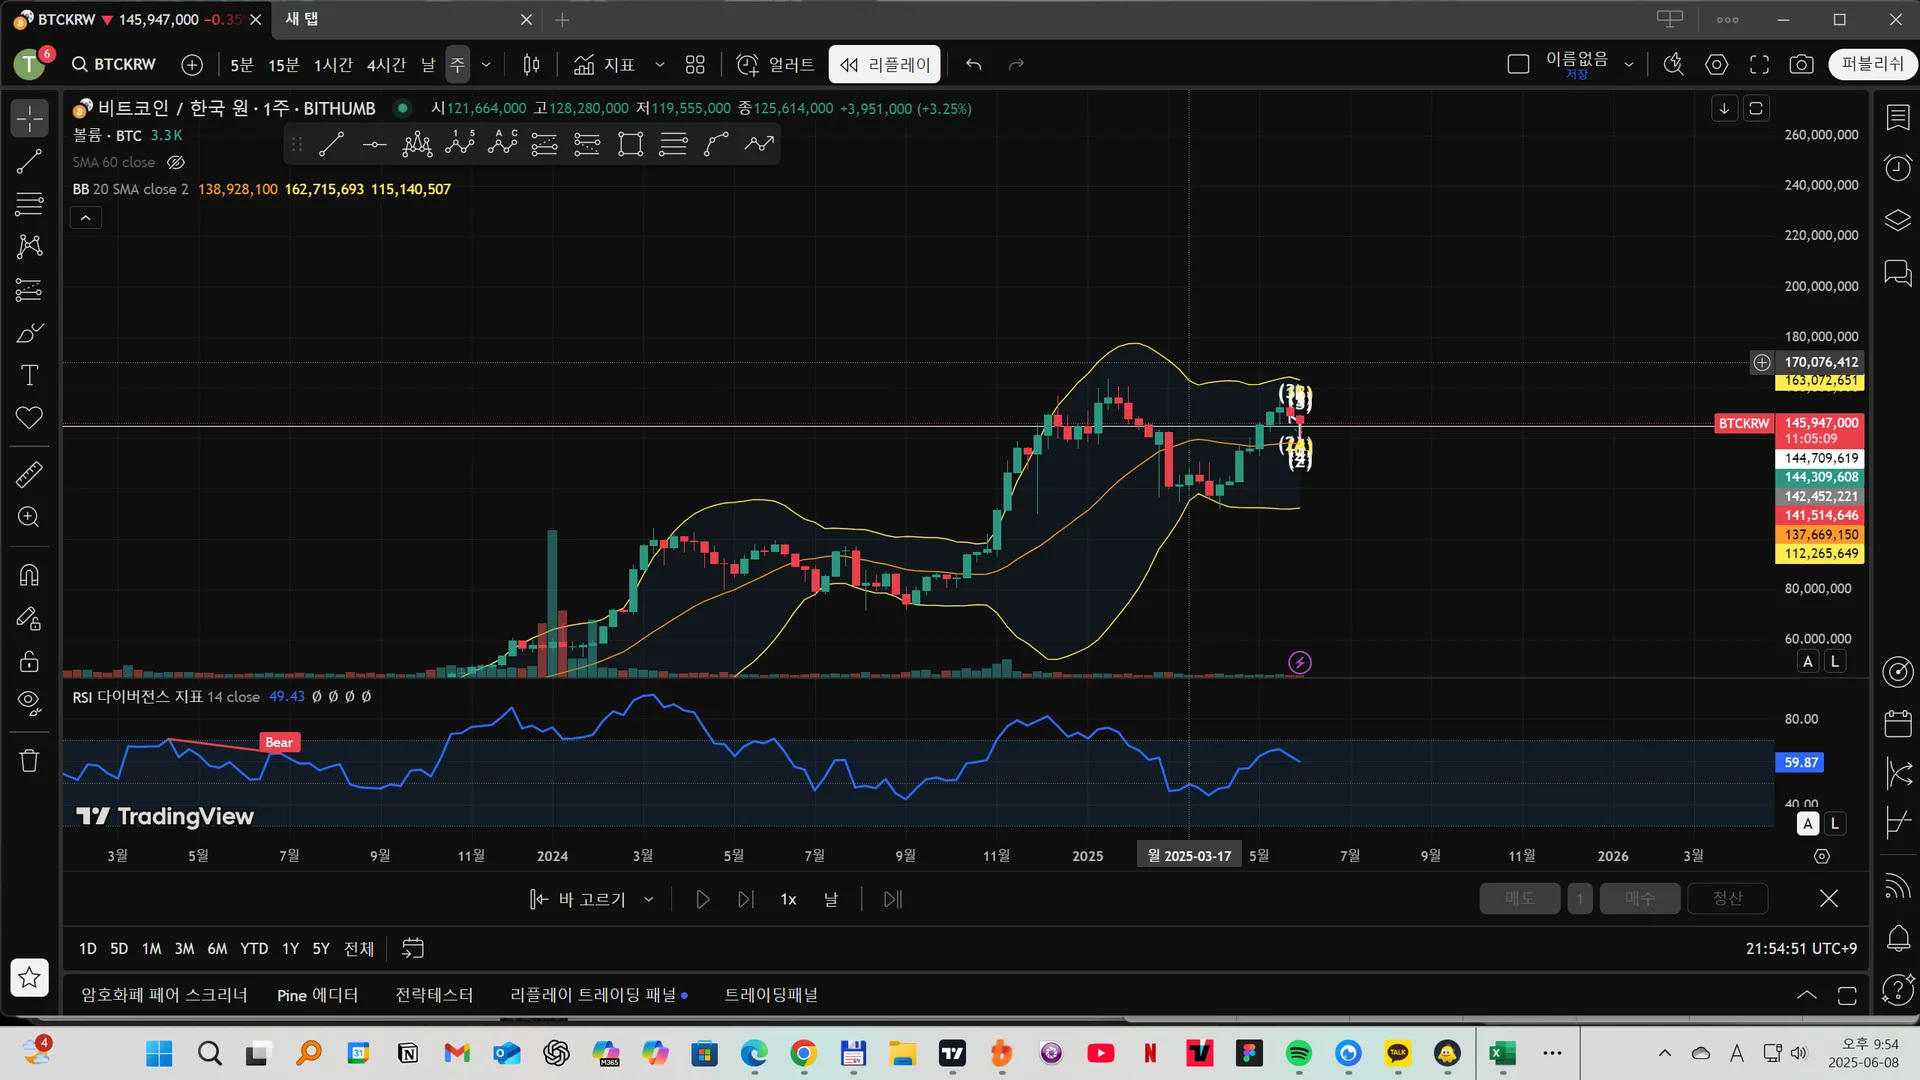Select the text annotation tool
This screenshot has height=1080, width=1920.
30,375
